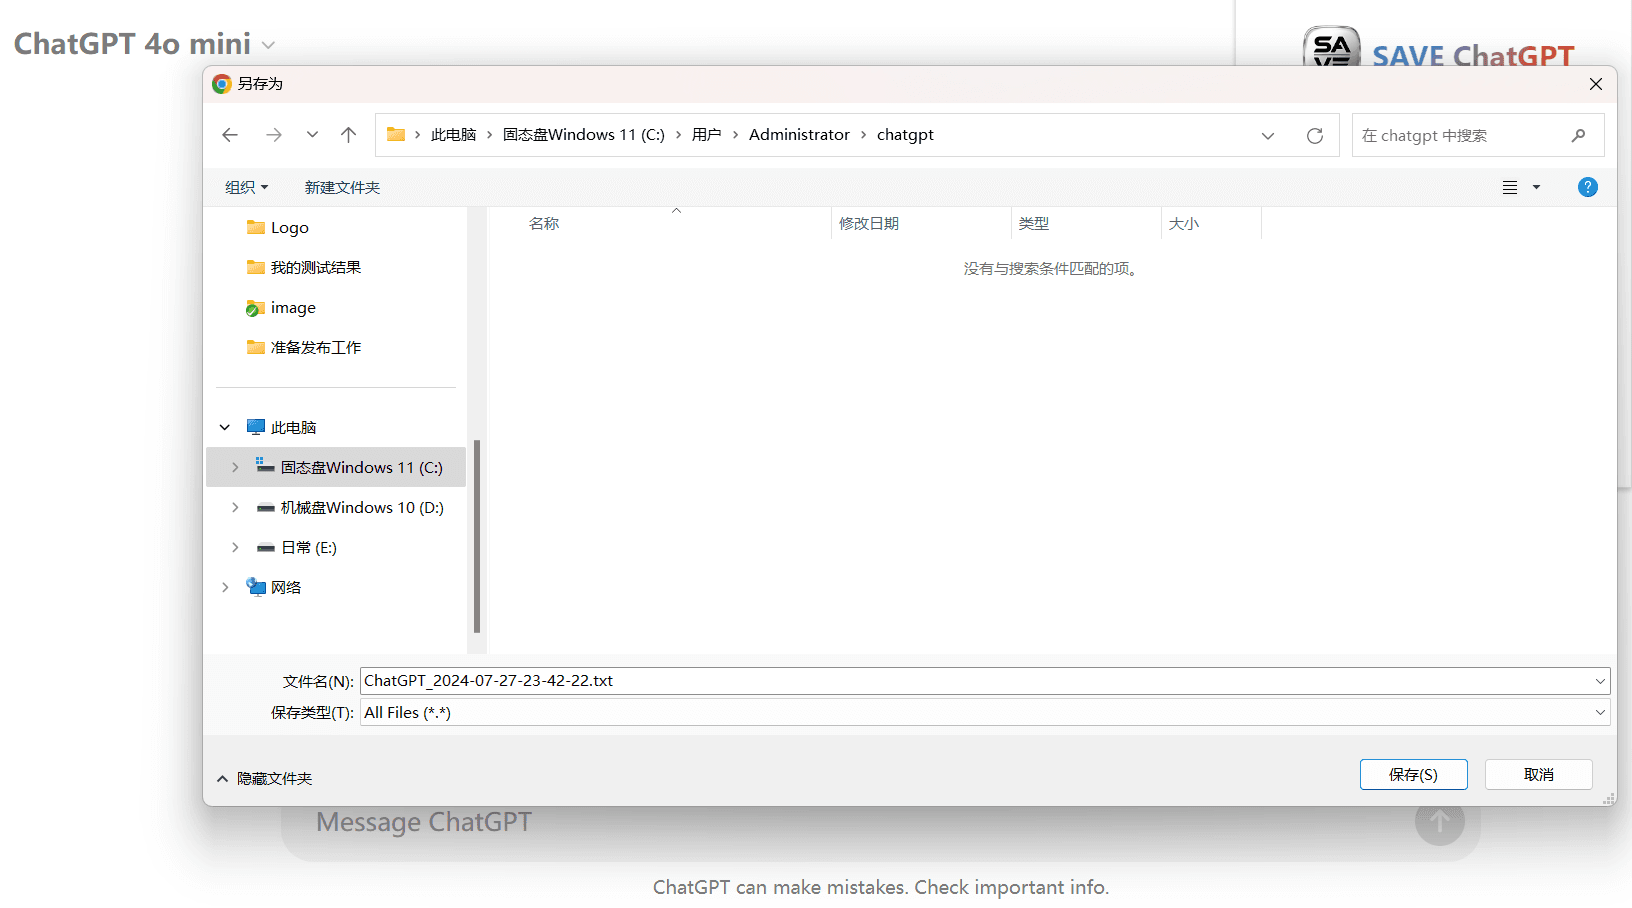Select the 机械盘Windows 10 (D:) drive
Screen dimensions: 1632x908
[350, 507]
